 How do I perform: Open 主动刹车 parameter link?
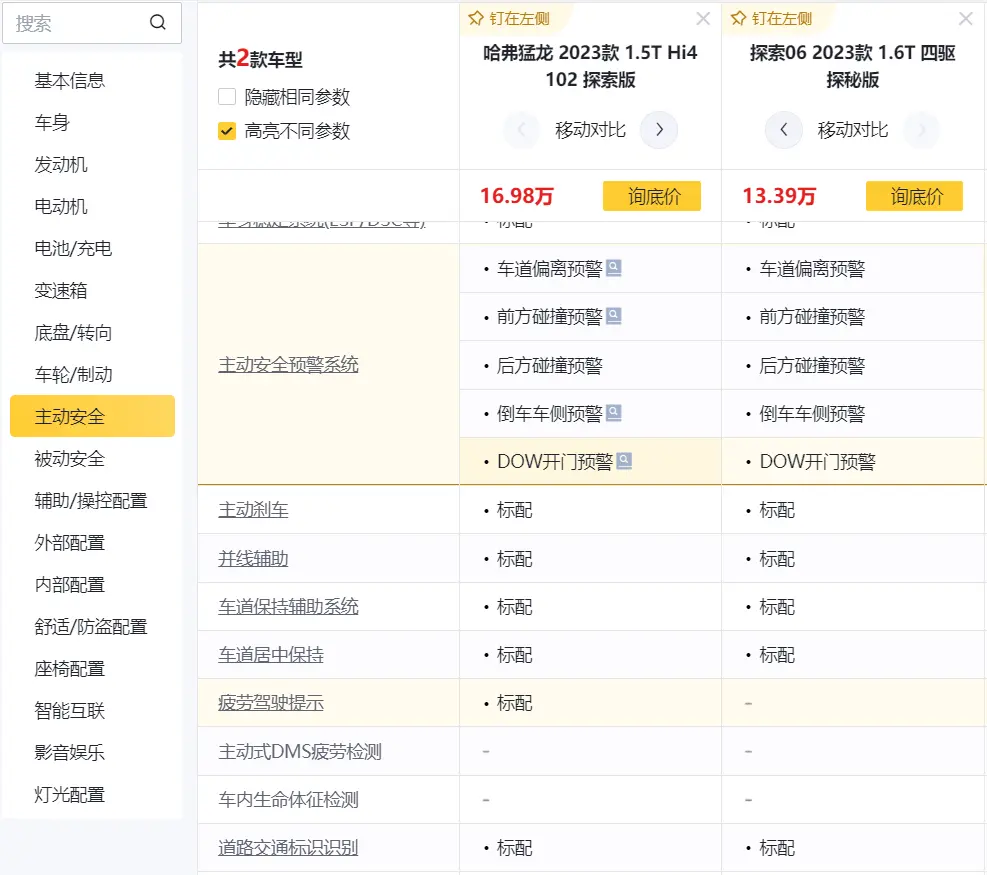click(x=253, y=510)
